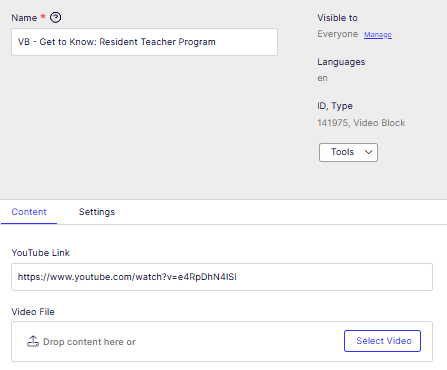Click the upload icon in Video File area
Image resolution: width=447 pixels, height=370 pixels.
coord(33,341)
